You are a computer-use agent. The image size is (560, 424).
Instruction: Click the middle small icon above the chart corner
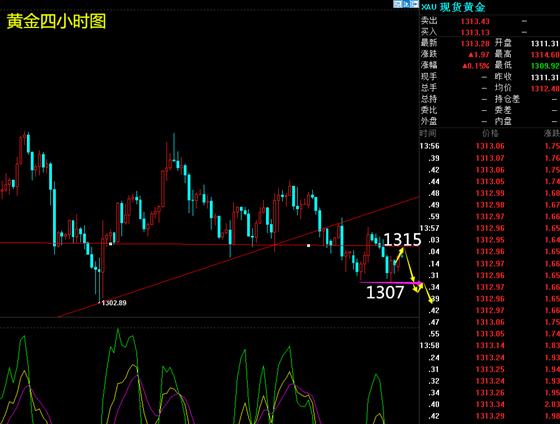coord(406,4)
